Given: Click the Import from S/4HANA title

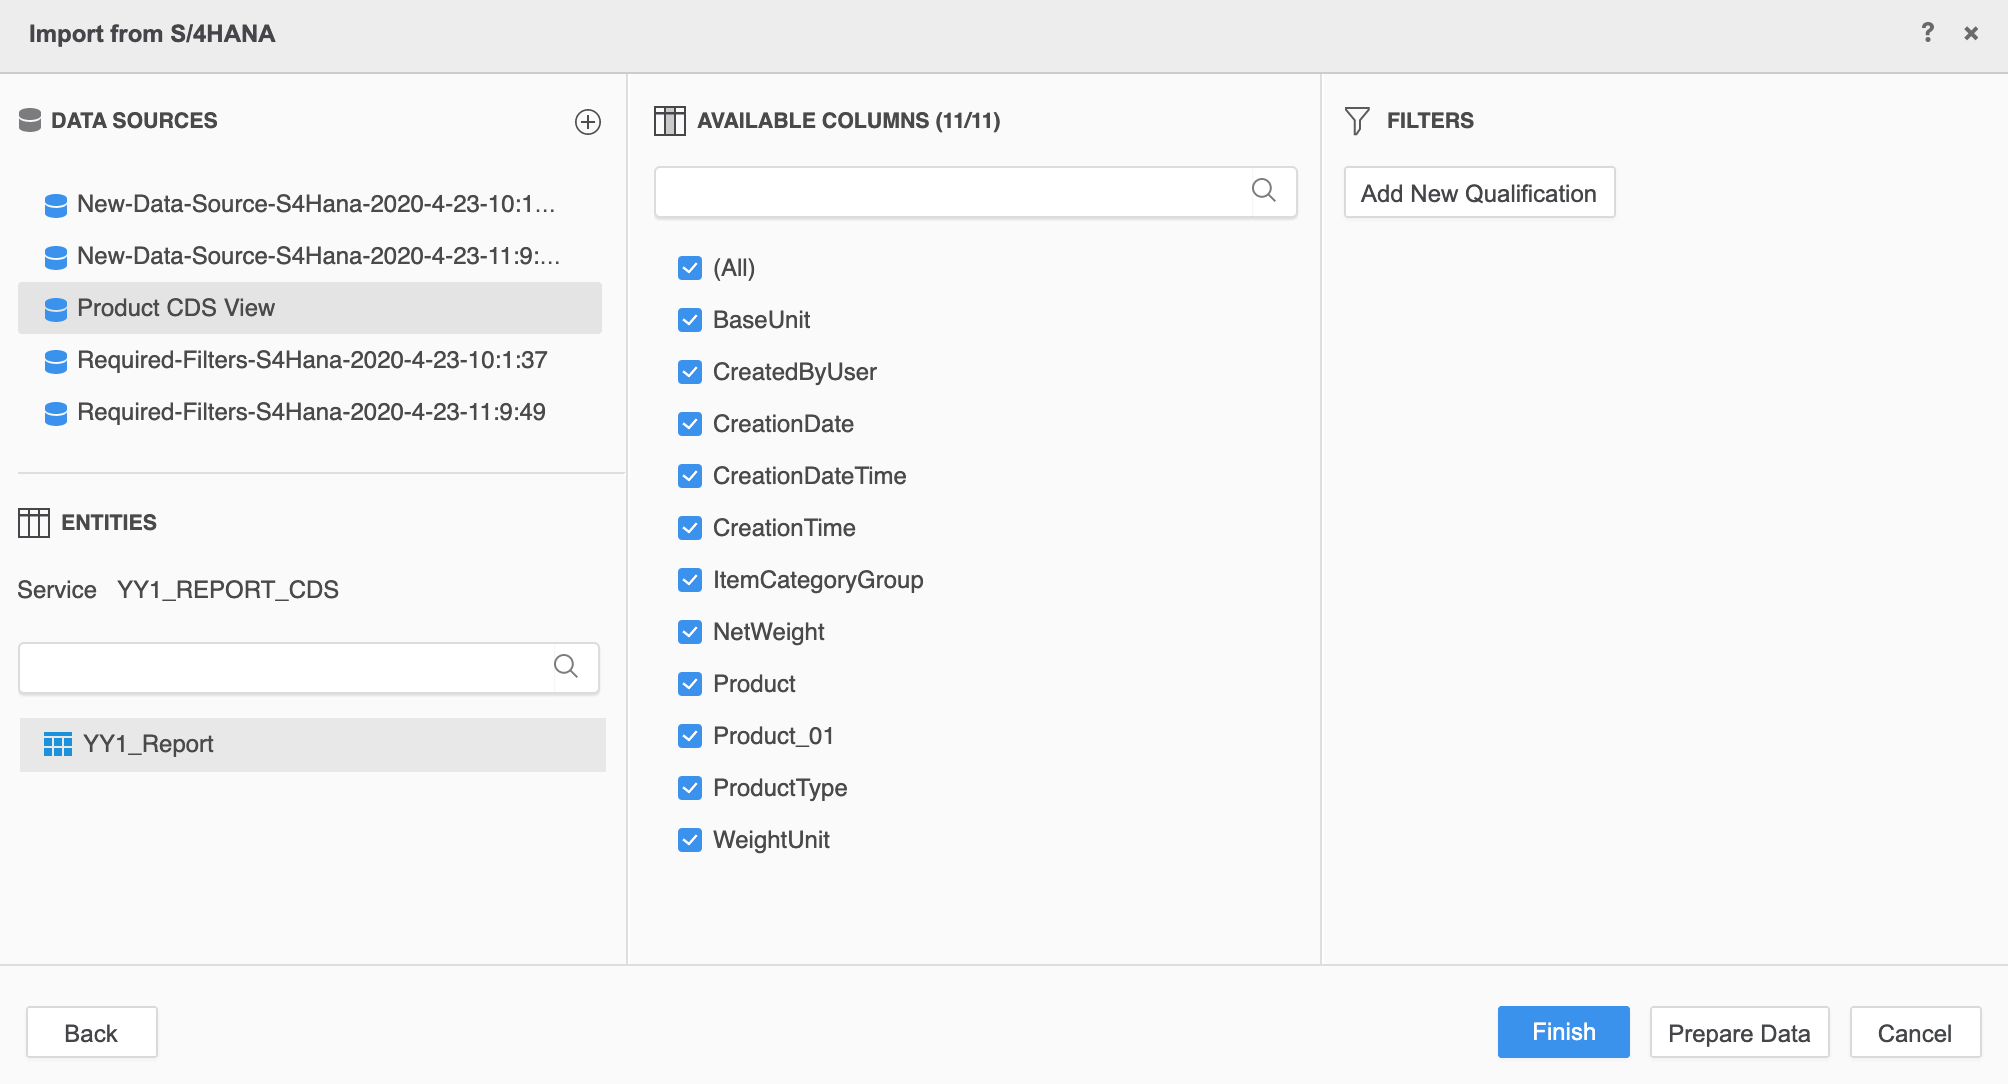Looking at the screenshot, I should [150, 33].
